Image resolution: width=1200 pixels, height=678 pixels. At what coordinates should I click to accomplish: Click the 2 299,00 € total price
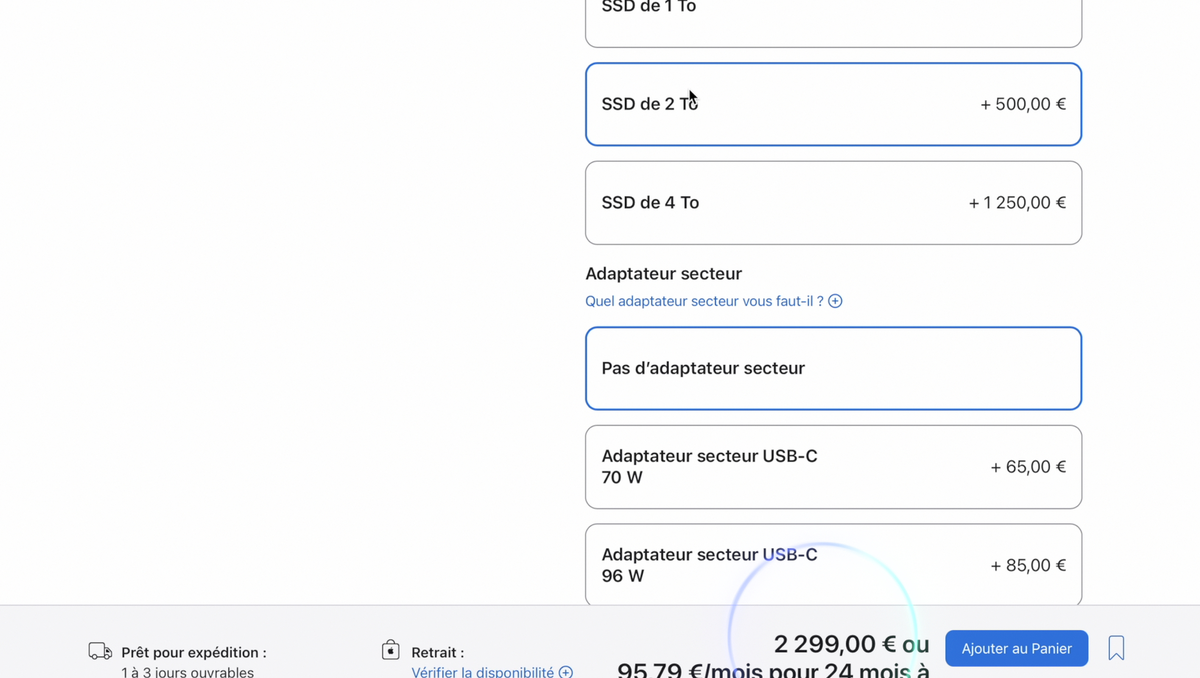click(x=837, y=644)
